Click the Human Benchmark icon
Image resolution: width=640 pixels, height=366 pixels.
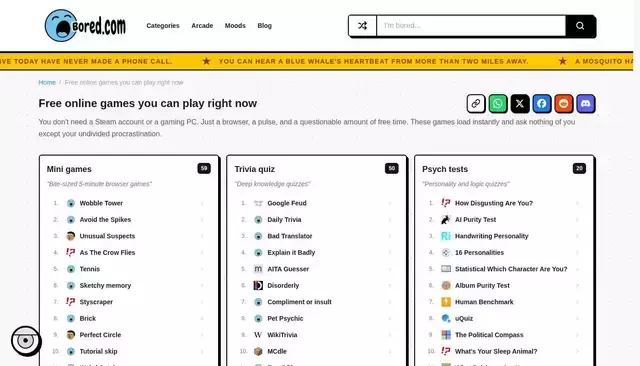click(x=446, y=302)
